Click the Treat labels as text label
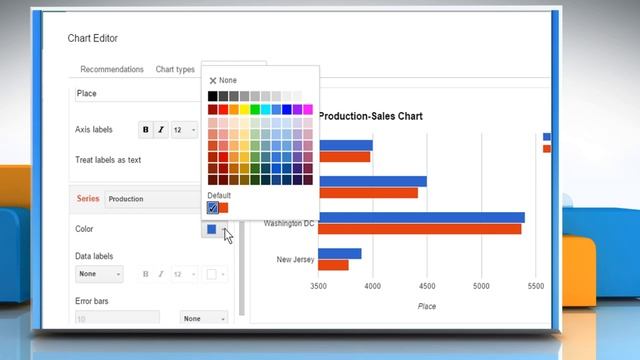Viewport: 640px width, 360px height. [108, 160]
